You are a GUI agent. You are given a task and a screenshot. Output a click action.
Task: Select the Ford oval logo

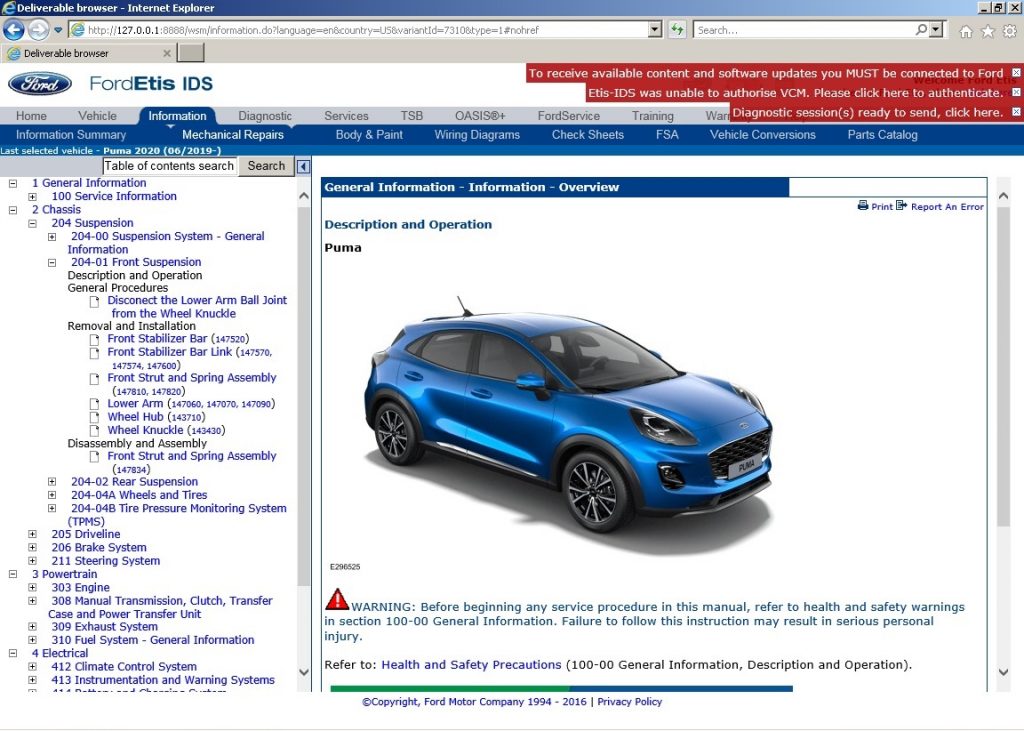pos(38,84)
